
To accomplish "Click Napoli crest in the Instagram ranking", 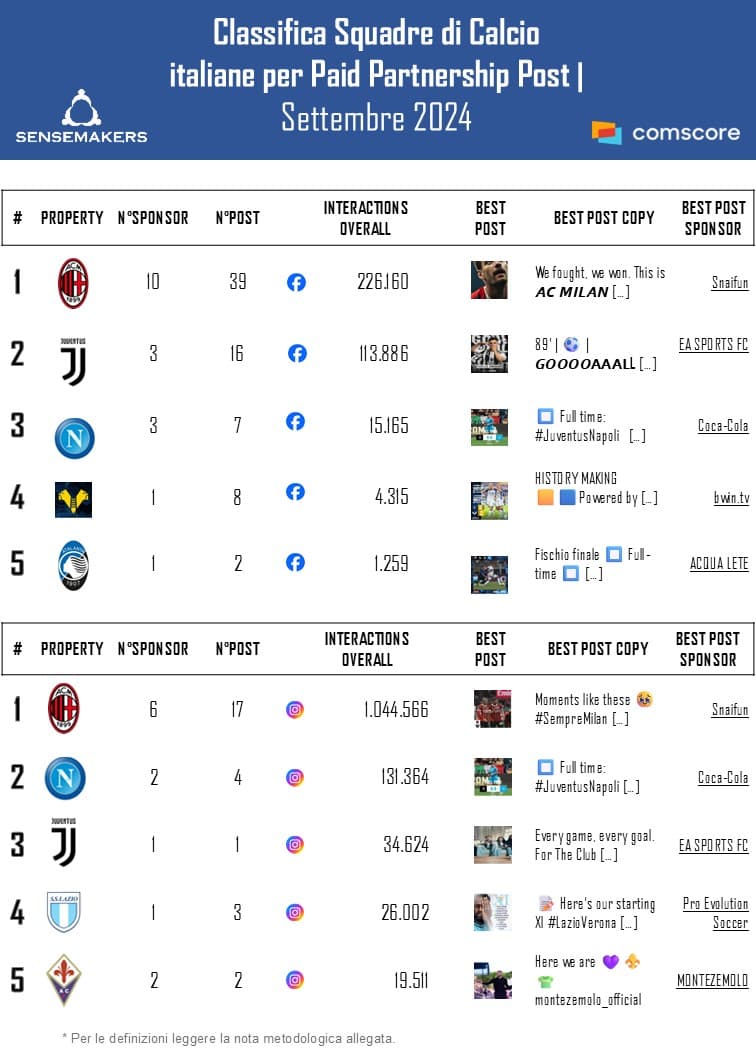I will tap(65, 778).
